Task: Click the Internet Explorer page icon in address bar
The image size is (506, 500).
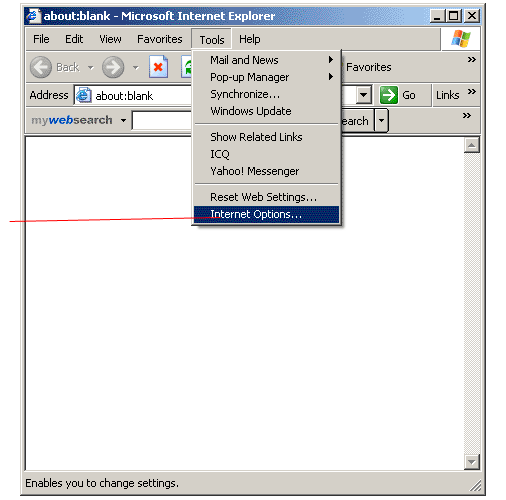Action: click(x=83, y=96)
